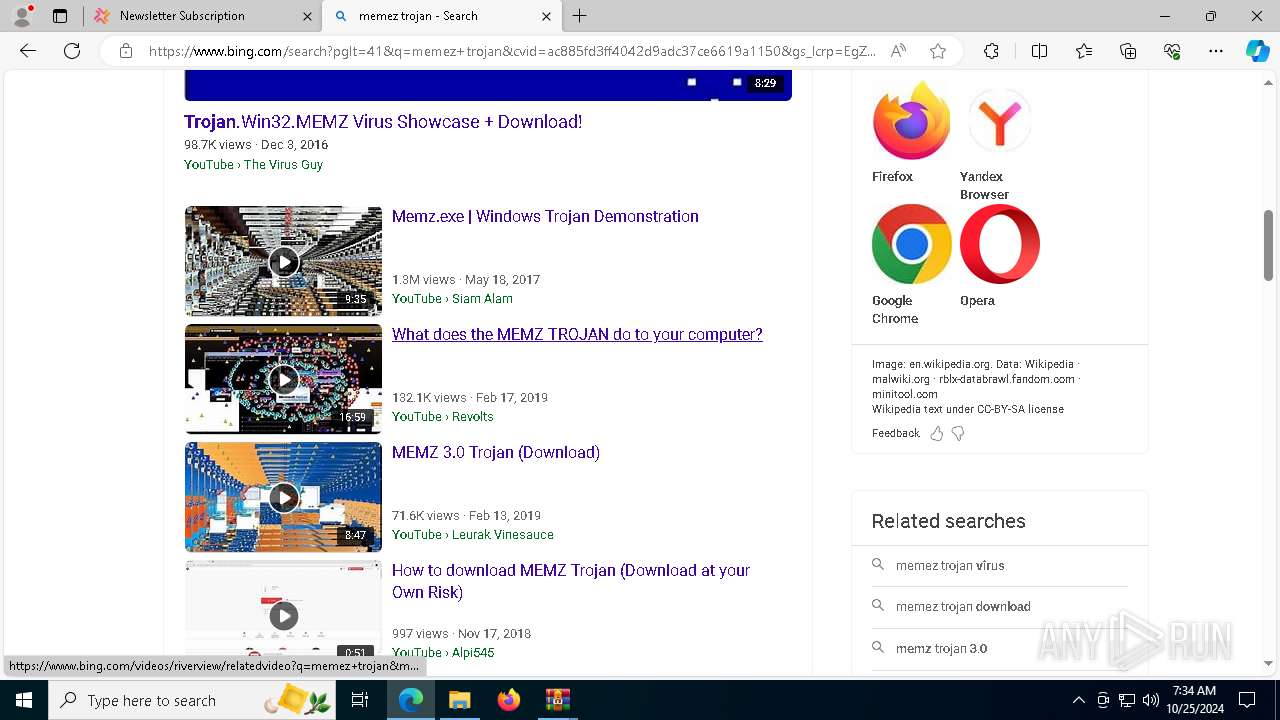The width and height of the screenshot is (1280, 720).
Task: Open Trojan.Win32.MEMZ Virus Showcase link
Action: click(x=383, y=122)
